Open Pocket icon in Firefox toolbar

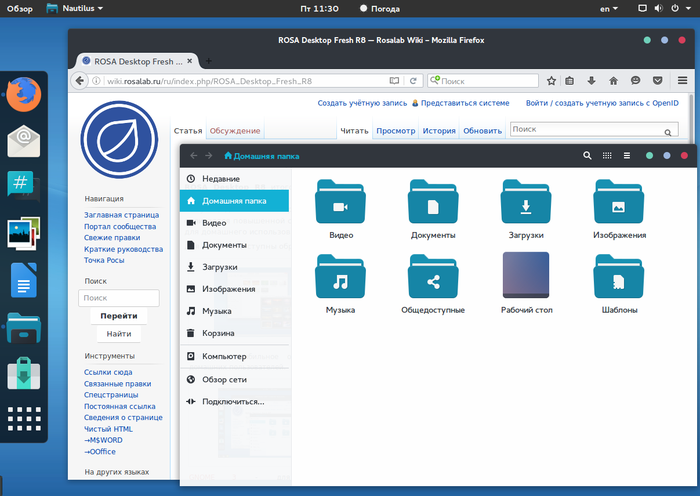tap(657, 81)
